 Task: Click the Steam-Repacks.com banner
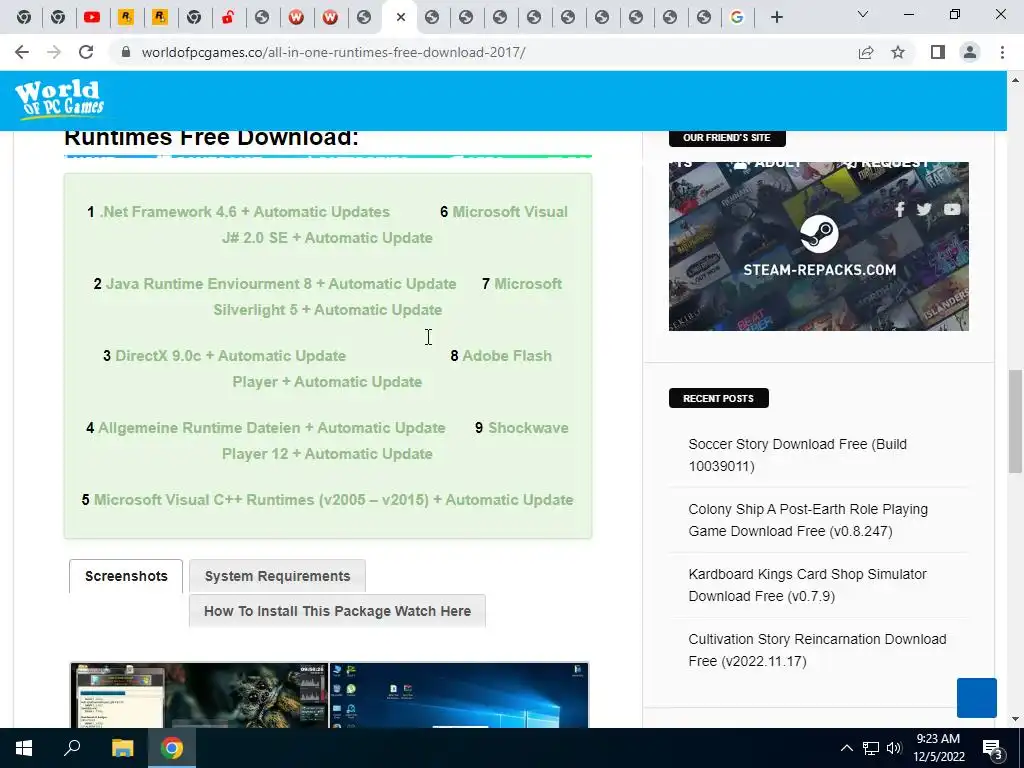tap(819, 246)
